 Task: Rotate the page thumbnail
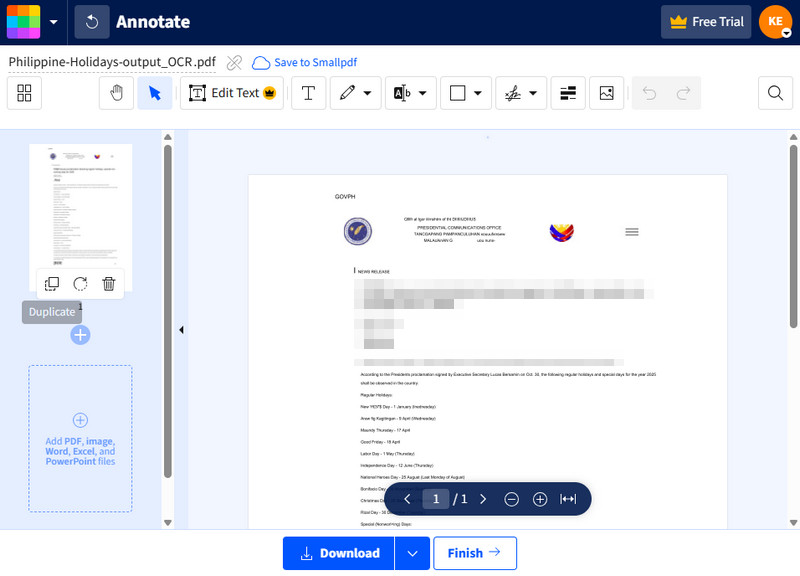click(80, 284)
